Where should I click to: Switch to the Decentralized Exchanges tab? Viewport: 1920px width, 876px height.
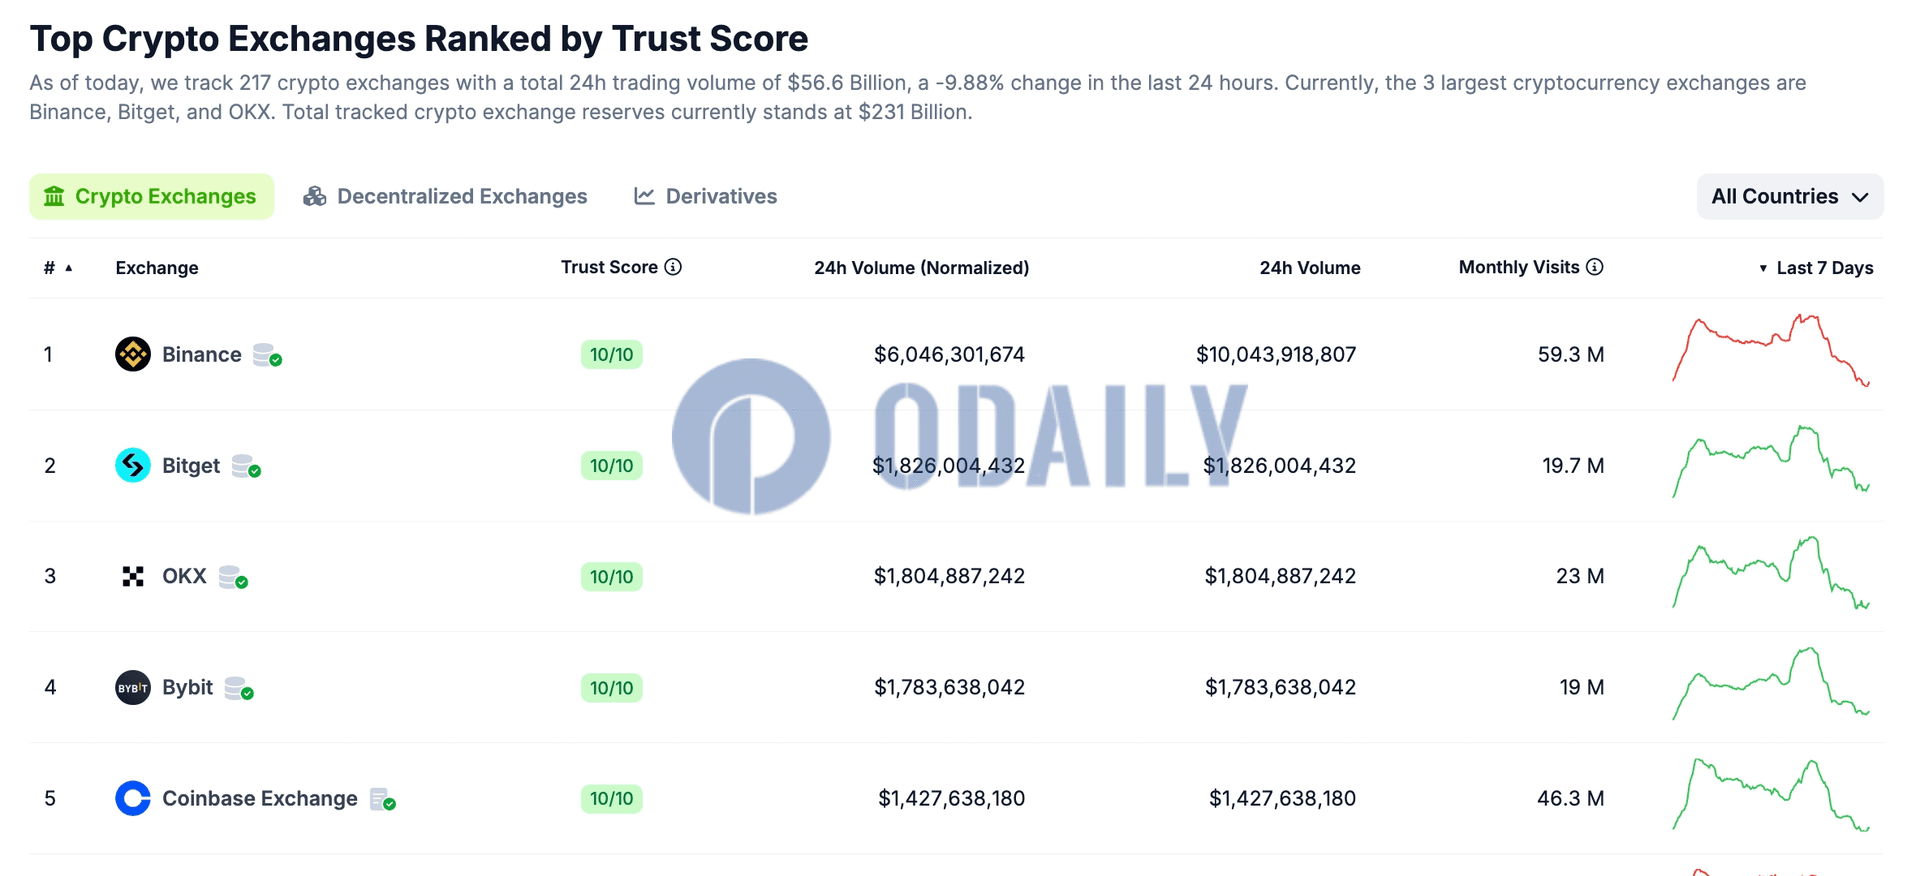point(445,196)
